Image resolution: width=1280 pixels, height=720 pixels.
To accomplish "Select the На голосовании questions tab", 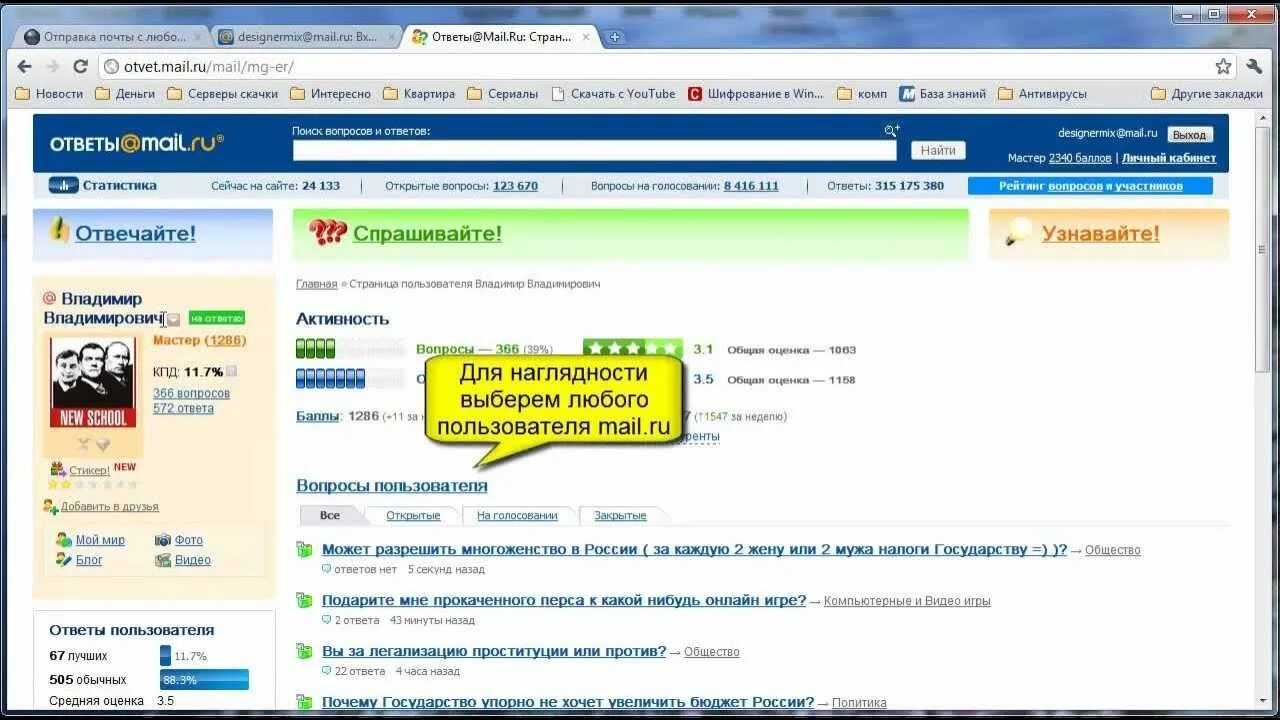I will pyautogui.click(x=517, y=516).
